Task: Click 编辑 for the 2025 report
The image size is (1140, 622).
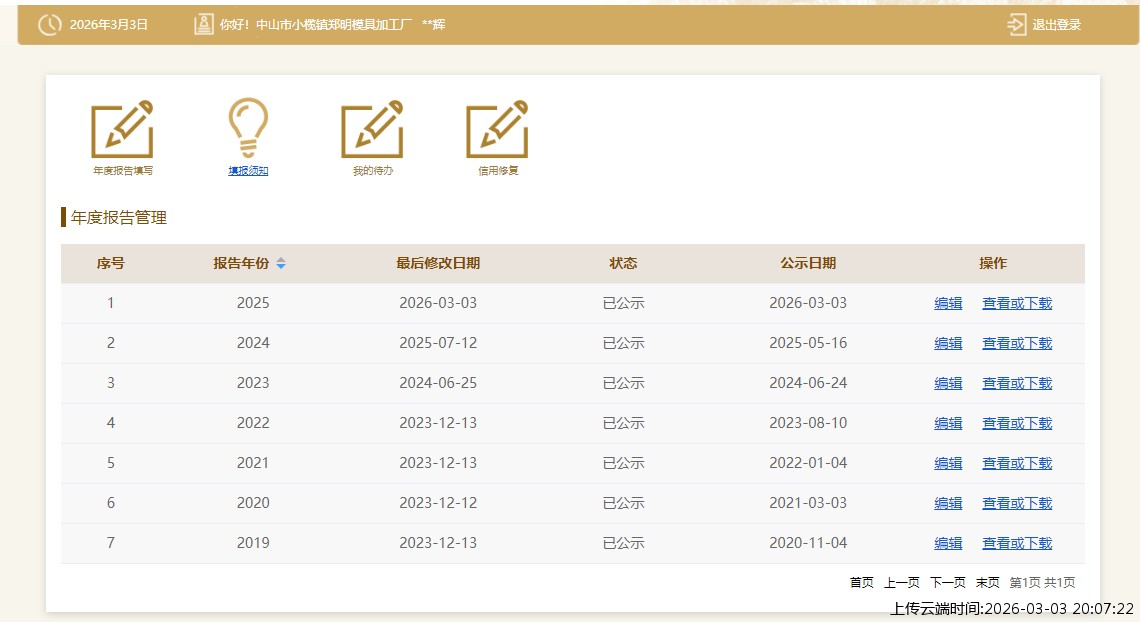Action: tap(948, 303)
